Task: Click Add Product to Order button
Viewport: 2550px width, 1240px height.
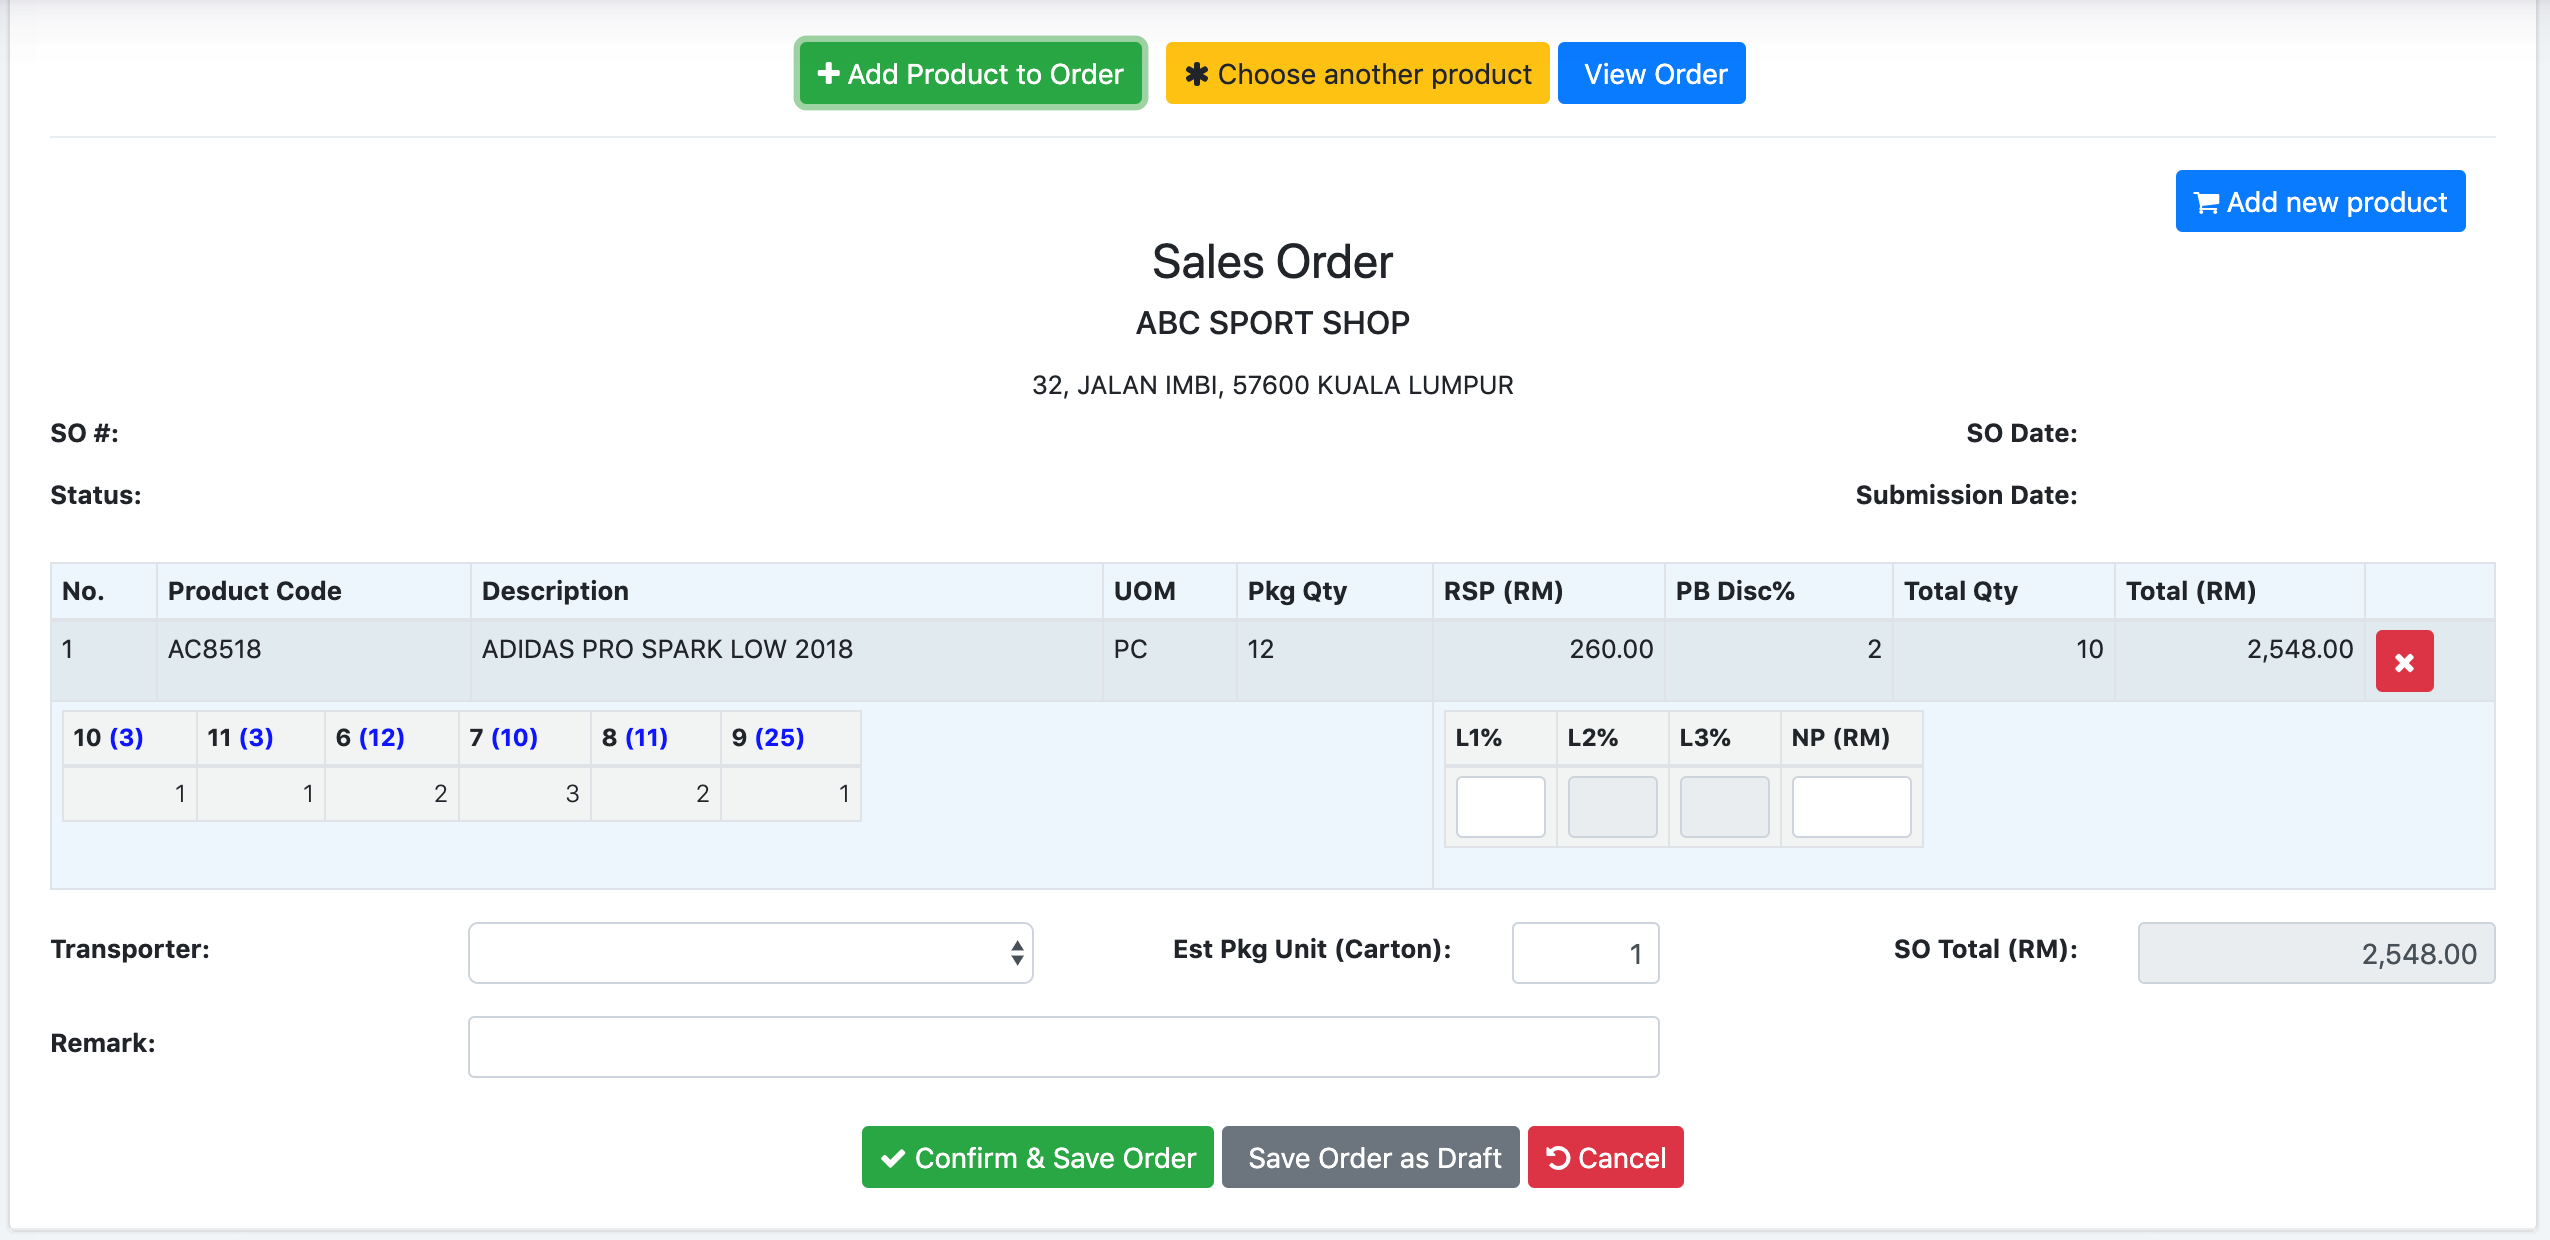Action: (970, 74)
